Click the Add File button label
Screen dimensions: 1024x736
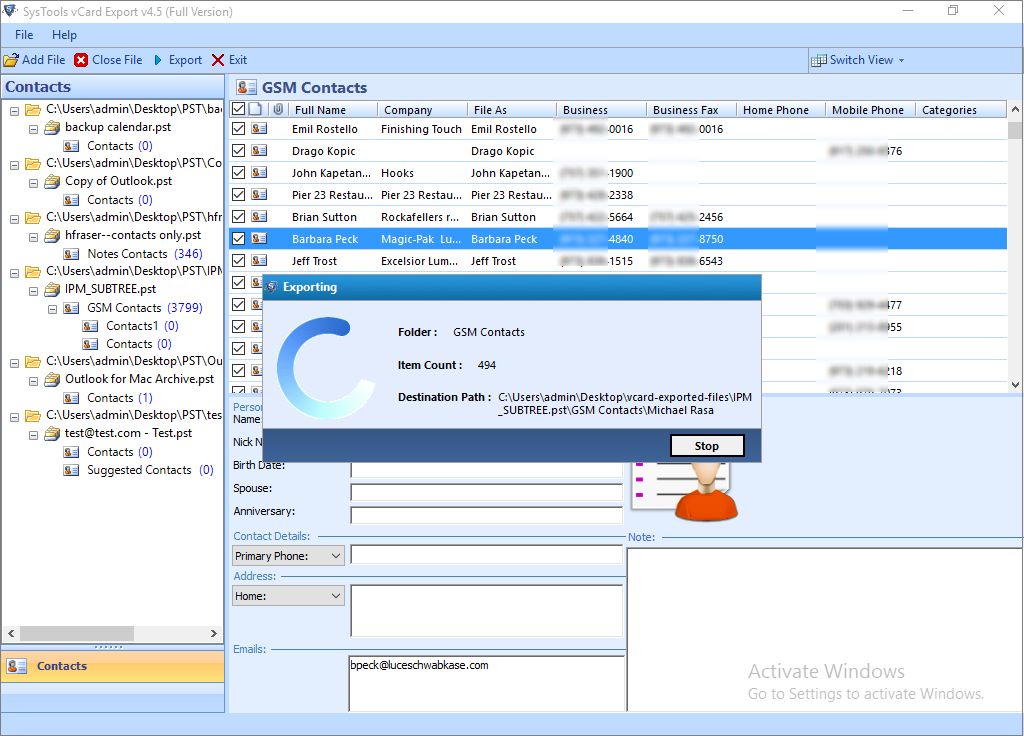point(44,60)
